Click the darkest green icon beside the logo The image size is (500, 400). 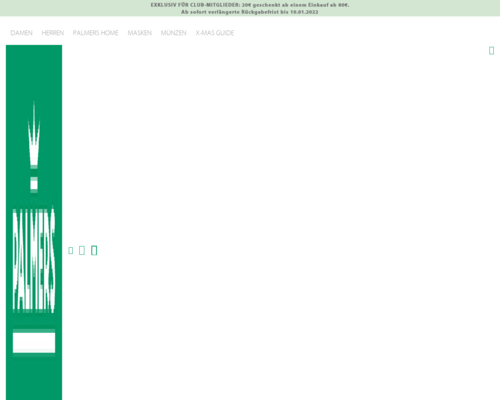pos(94,250)
